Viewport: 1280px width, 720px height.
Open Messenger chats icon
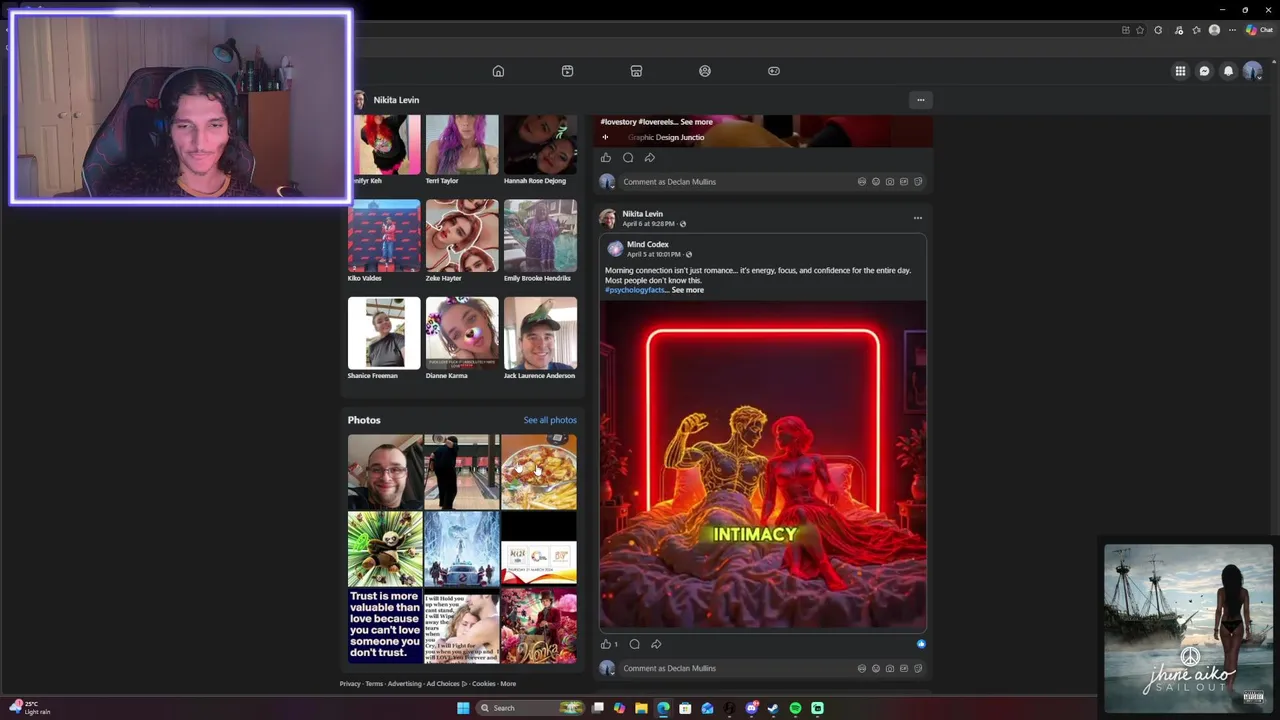click(1204, 71)
